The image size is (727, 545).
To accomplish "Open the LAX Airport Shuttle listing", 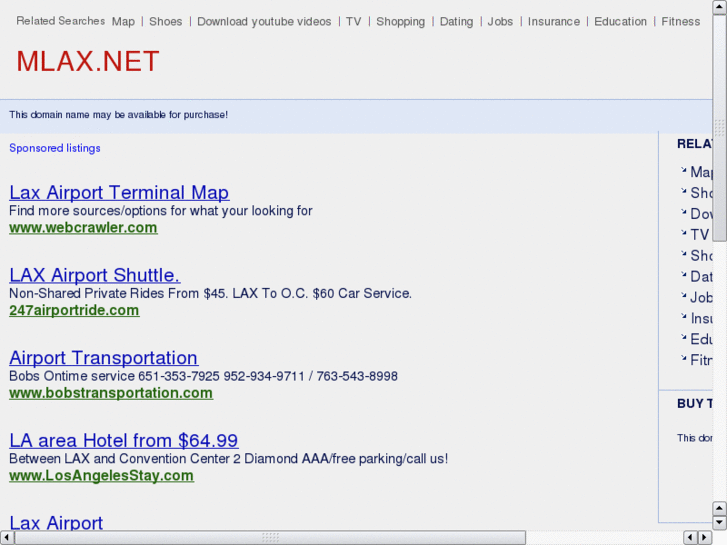I will 95,275.
